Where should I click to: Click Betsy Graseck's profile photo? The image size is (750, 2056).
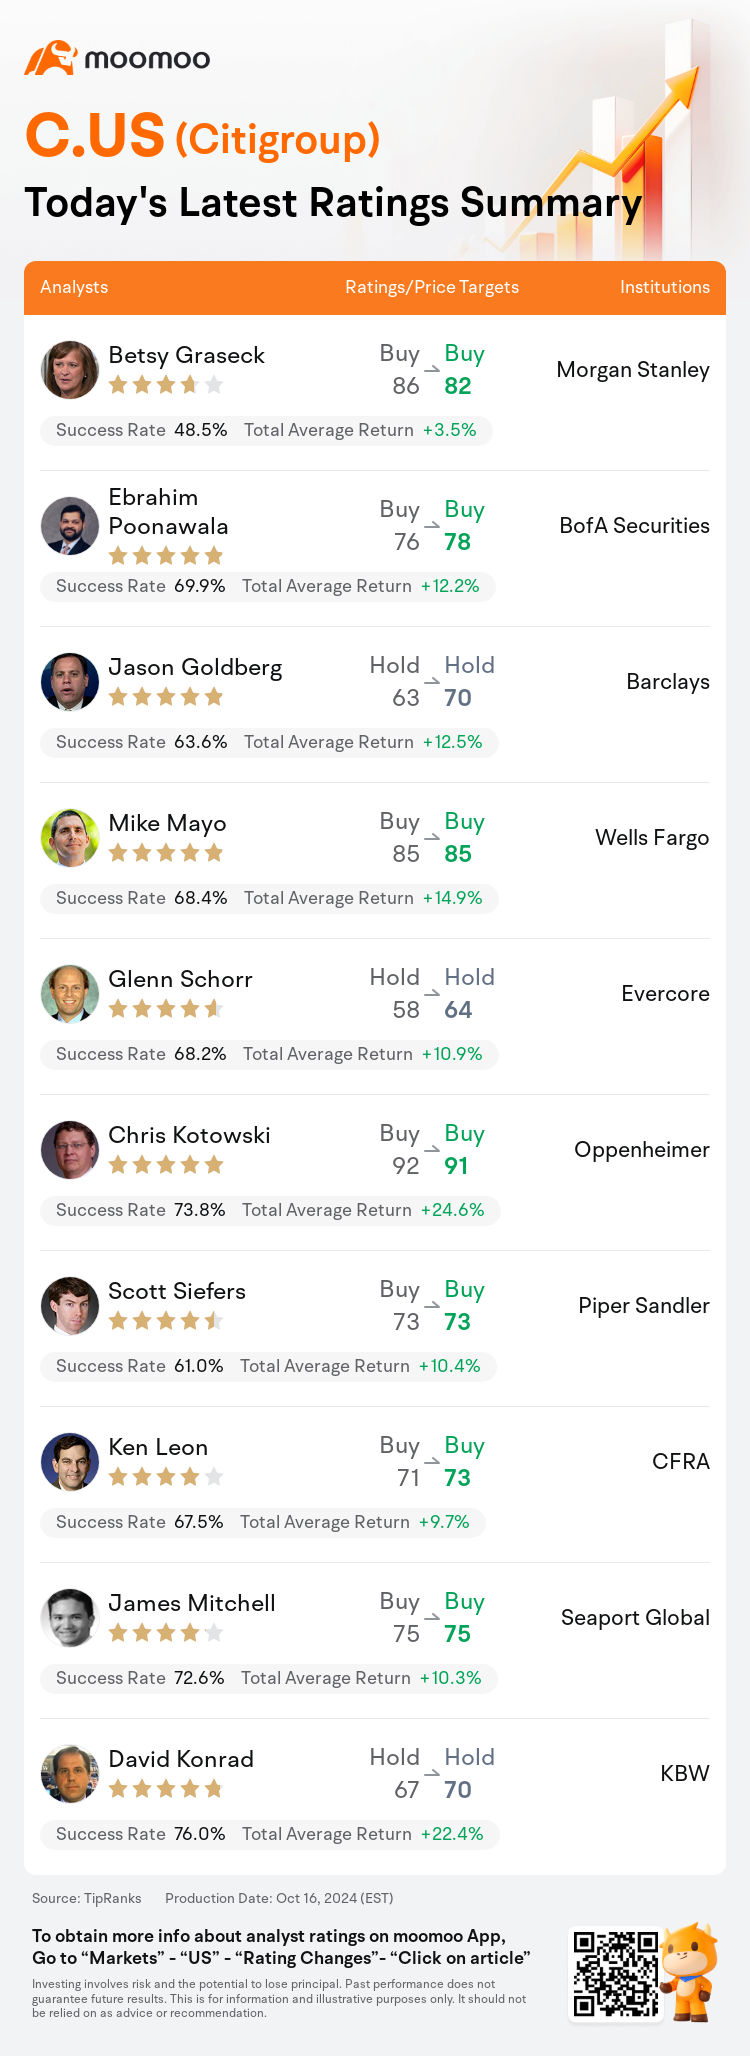point(70,370)
